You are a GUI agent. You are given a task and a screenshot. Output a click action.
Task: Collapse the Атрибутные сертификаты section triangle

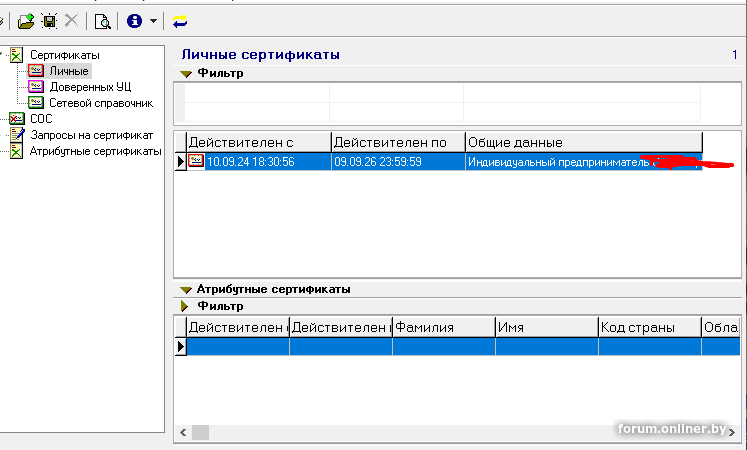[186, 290]
